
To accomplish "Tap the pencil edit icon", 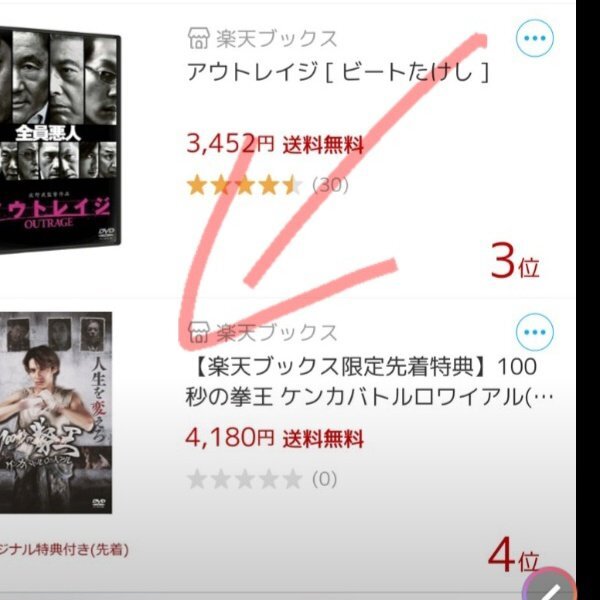I will (x=550, y=585).
